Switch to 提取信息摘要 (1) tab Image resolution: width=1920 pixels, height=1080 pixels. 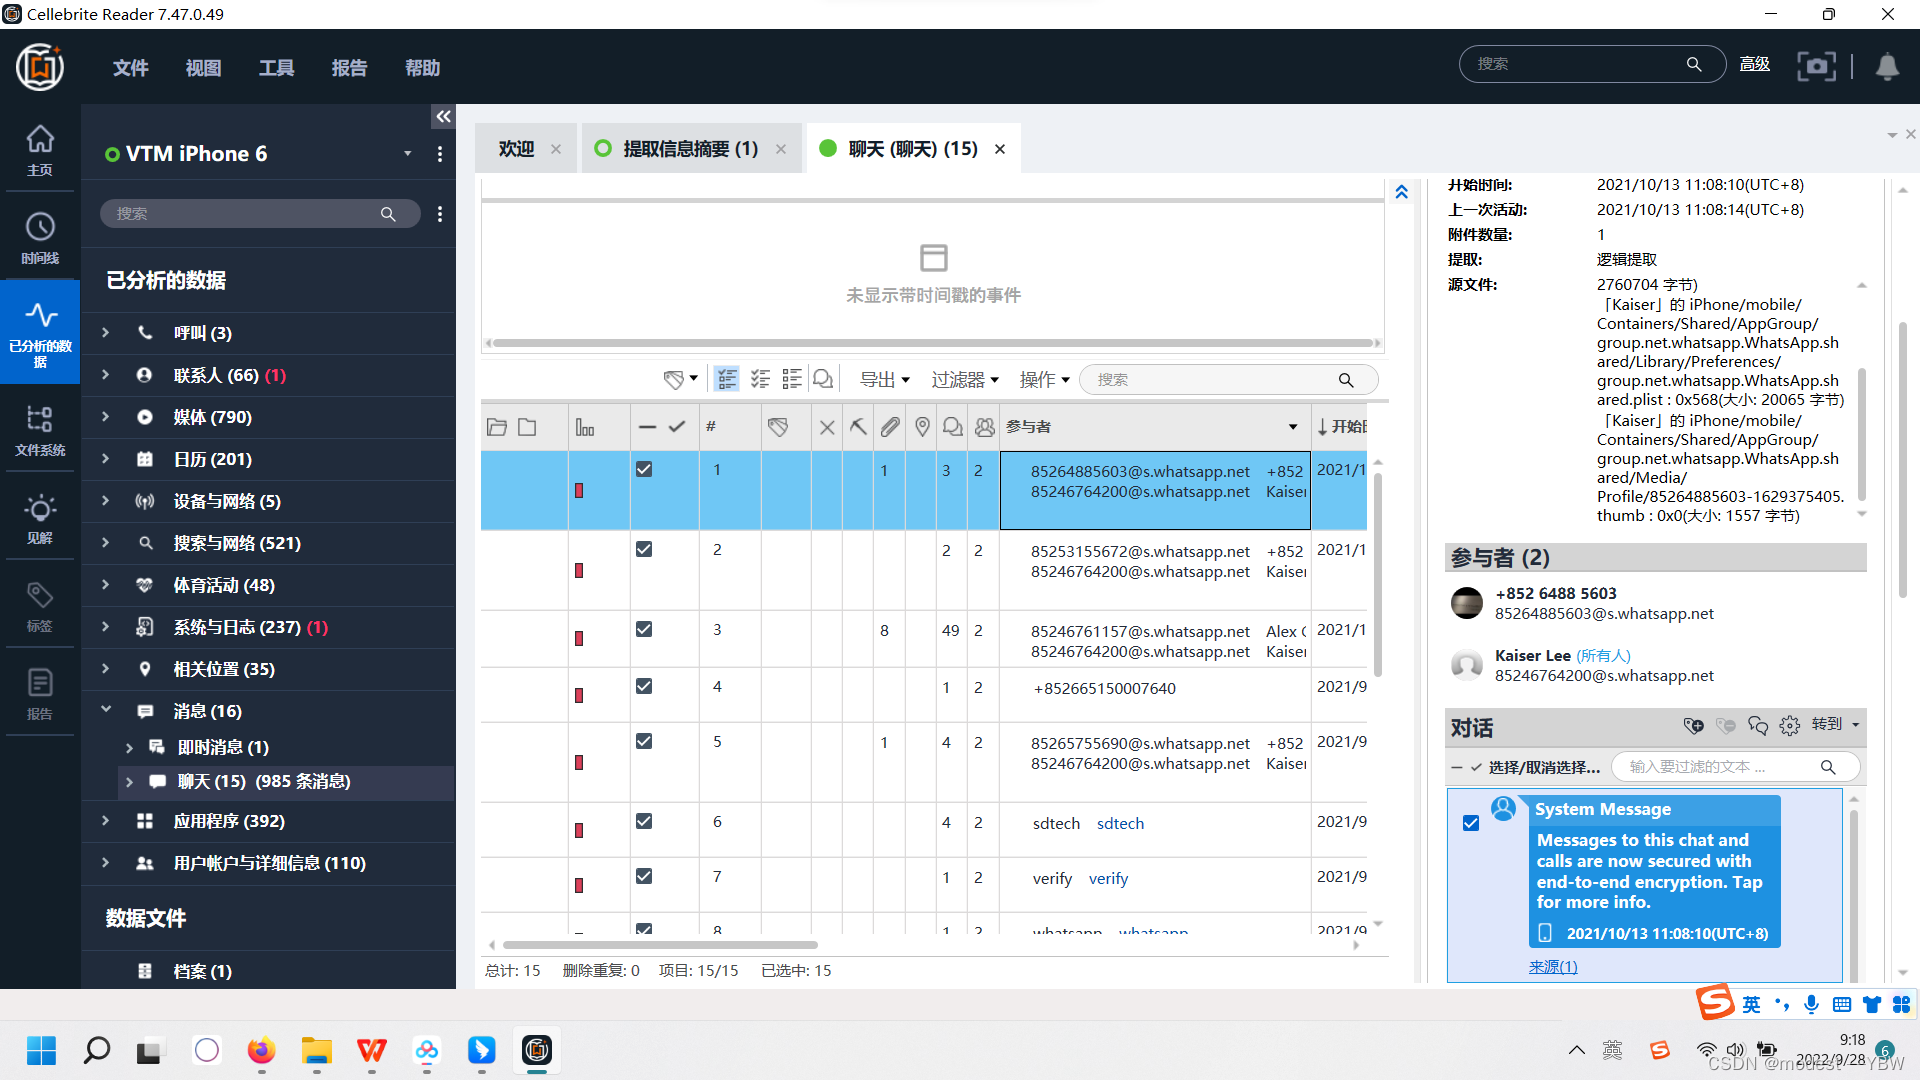point(690,149)
